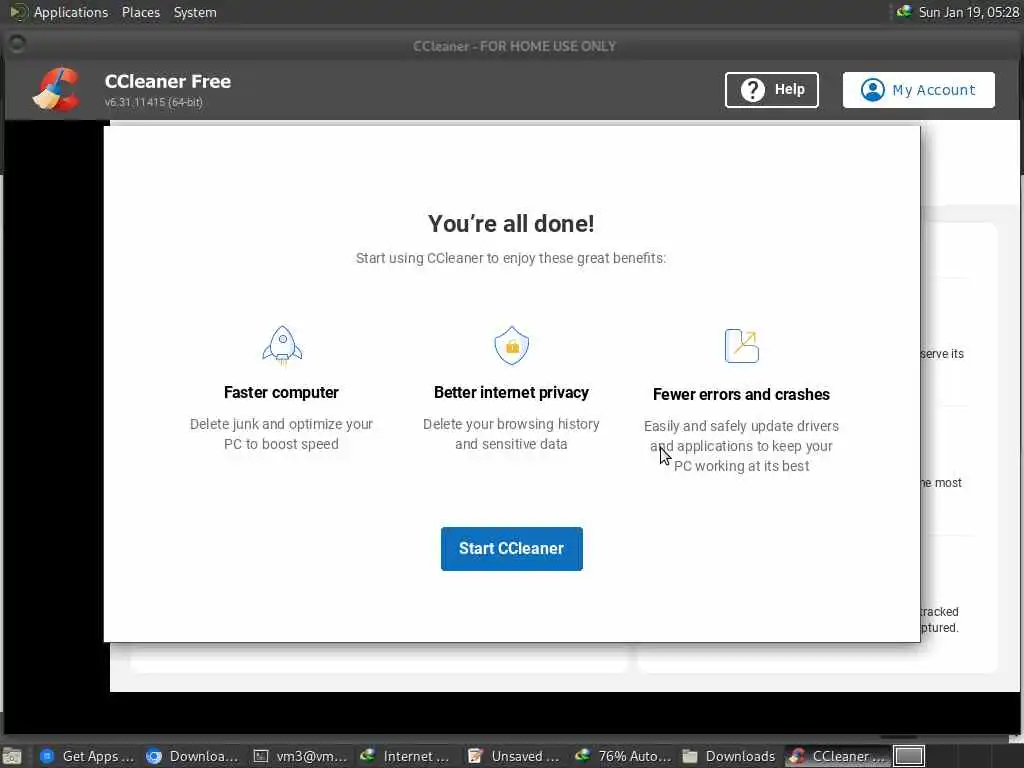Open the System menu

(x=195, y=12)
